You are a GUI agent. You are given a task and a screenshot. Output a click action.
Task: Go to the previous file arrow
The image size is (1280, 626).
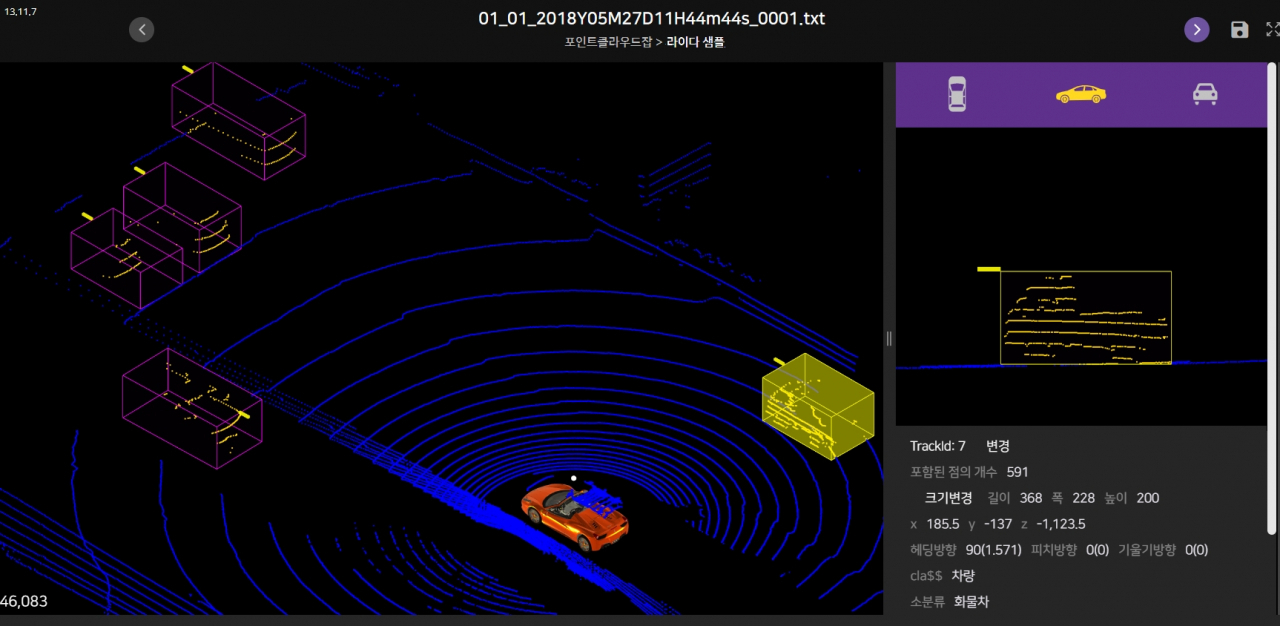(x=142, y=30)
